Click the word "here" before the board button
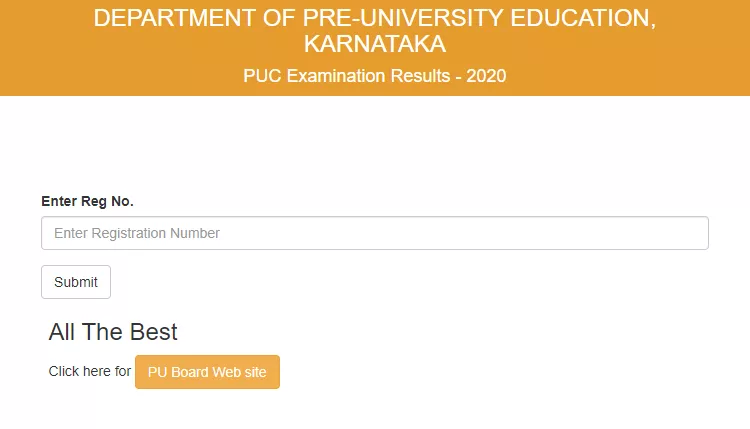The width and height of the screenshot is (750, 429). [x=97, y=372]
